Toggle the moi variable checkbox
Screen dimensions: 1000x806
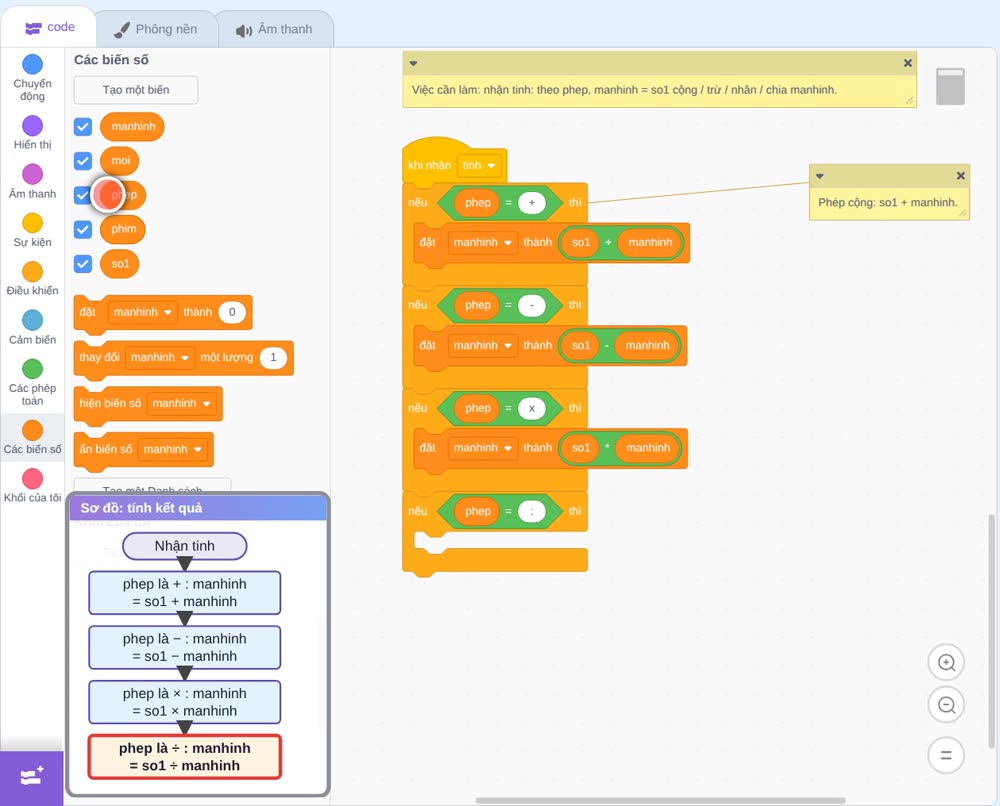[83, 161]
